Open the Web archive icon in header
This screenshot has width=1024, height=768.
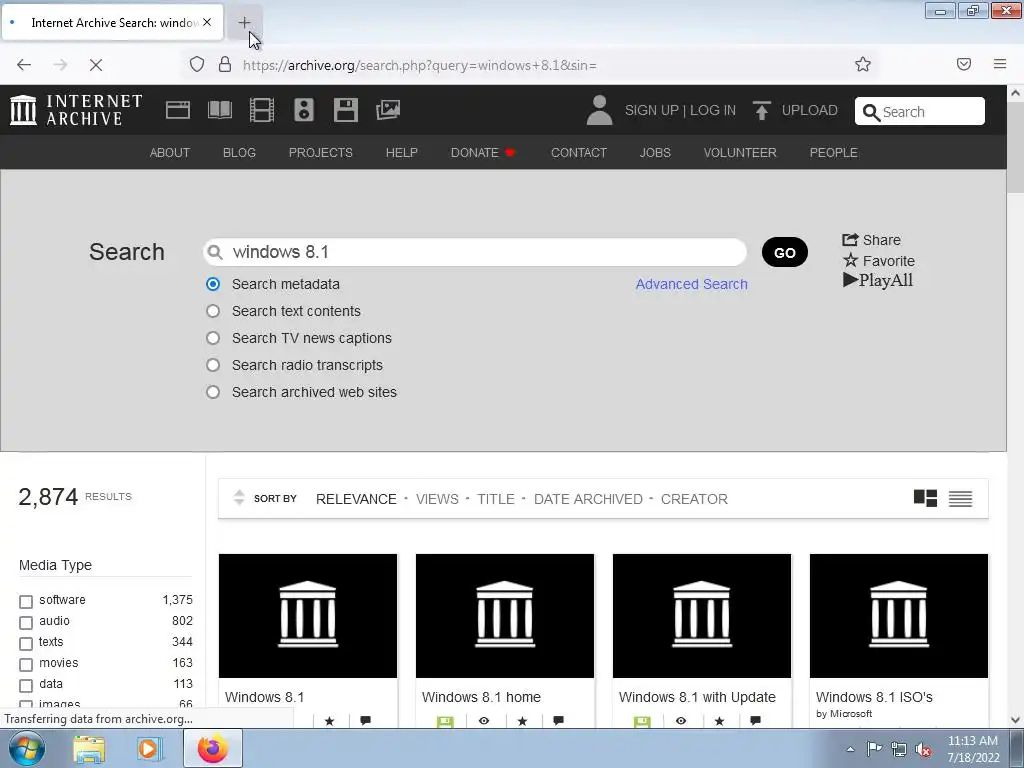(178, 110)
